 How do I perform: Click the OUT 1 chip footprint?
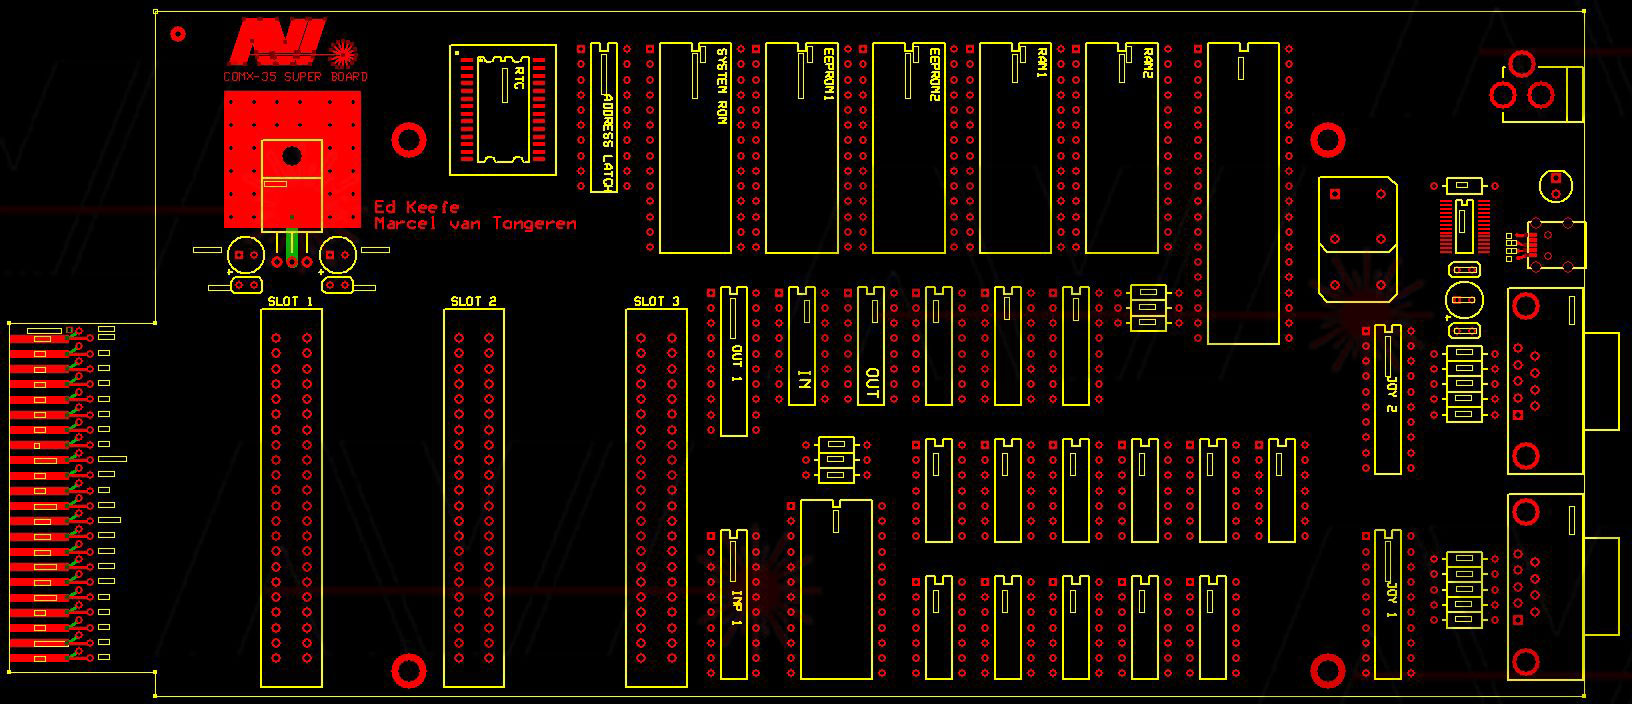click(x=734, y=362)
